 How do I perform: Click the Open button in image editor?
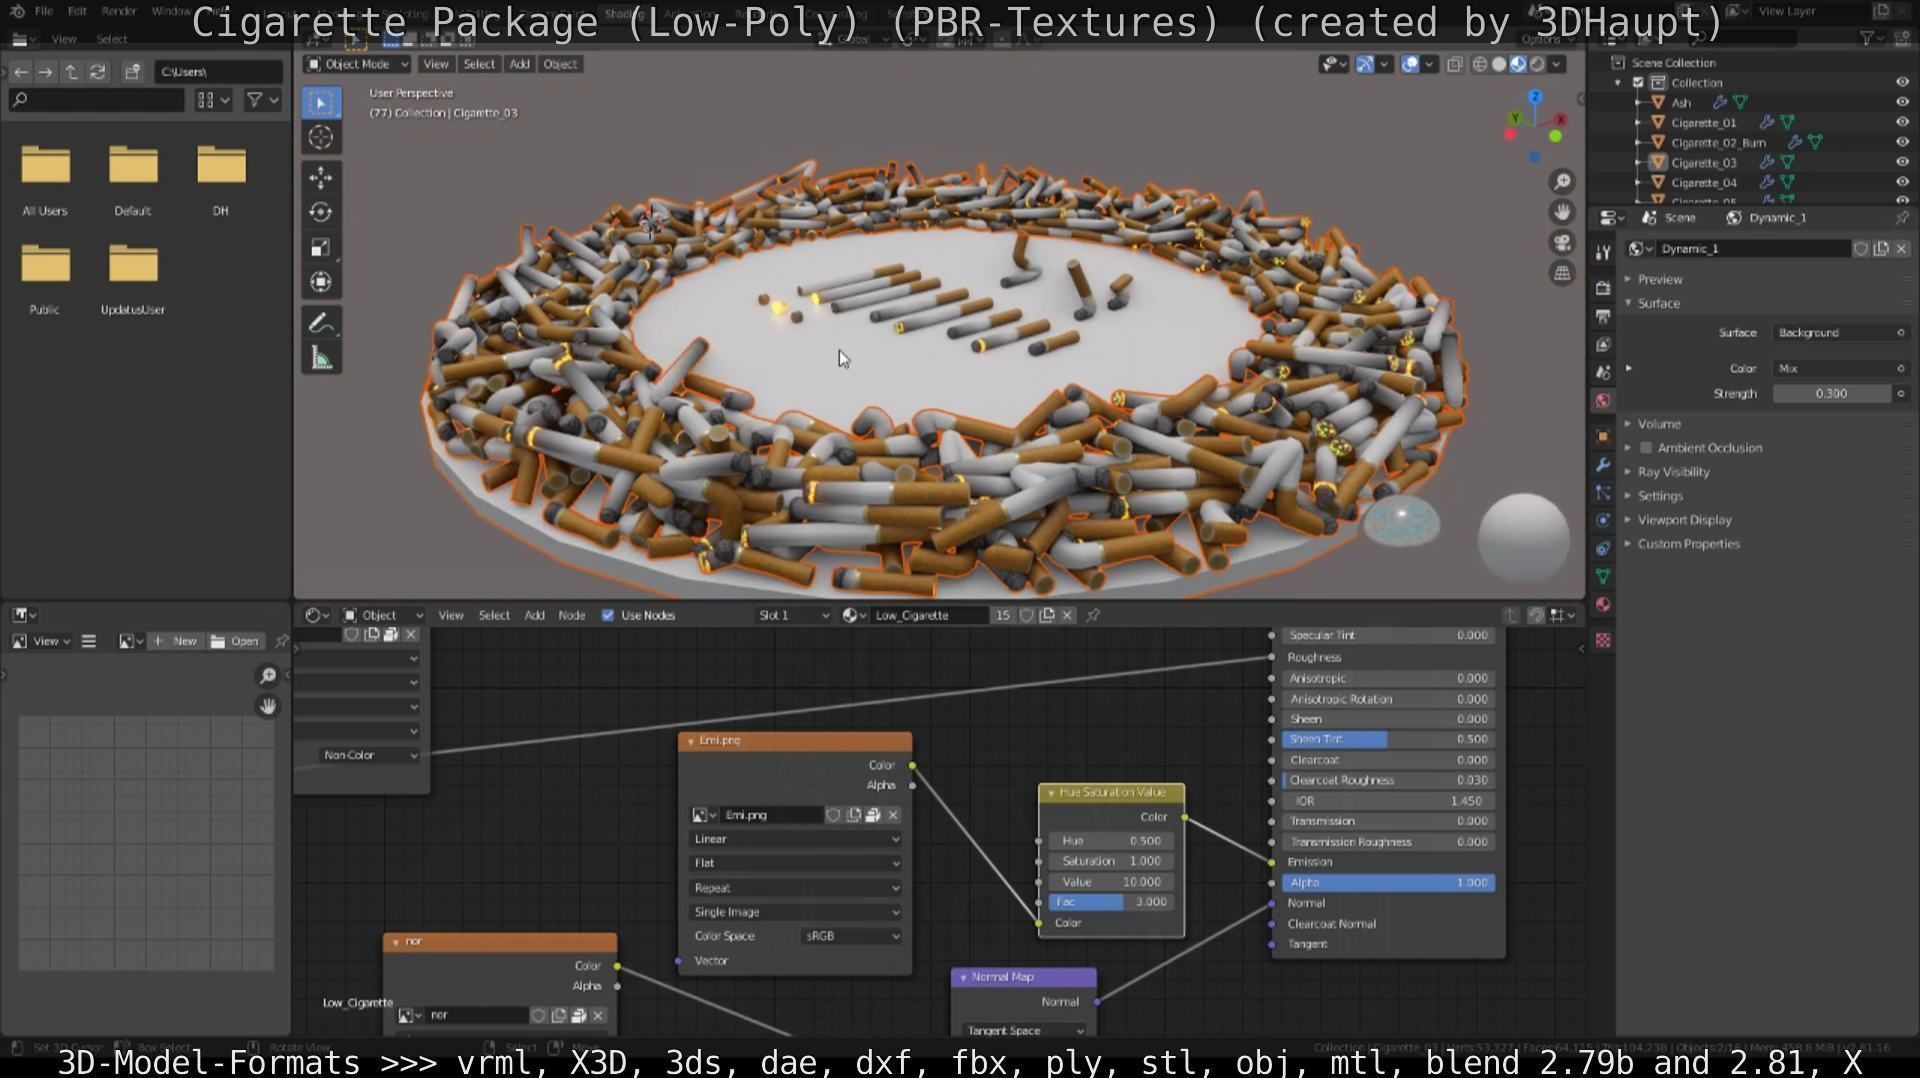[x=235, y=641]
